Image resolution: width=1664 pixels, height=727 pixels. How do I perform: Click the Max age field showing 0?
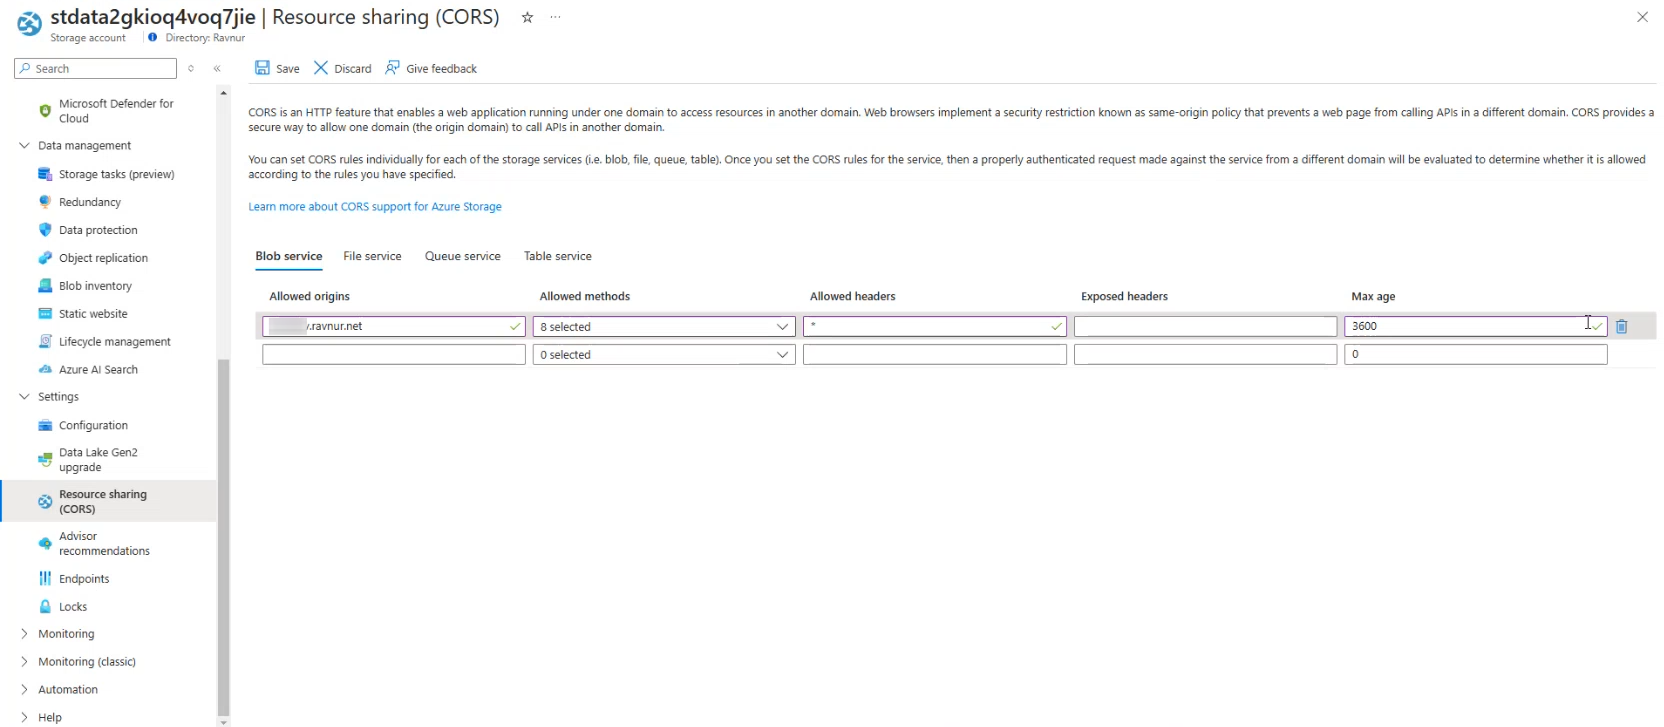(x=1476, y=355)
